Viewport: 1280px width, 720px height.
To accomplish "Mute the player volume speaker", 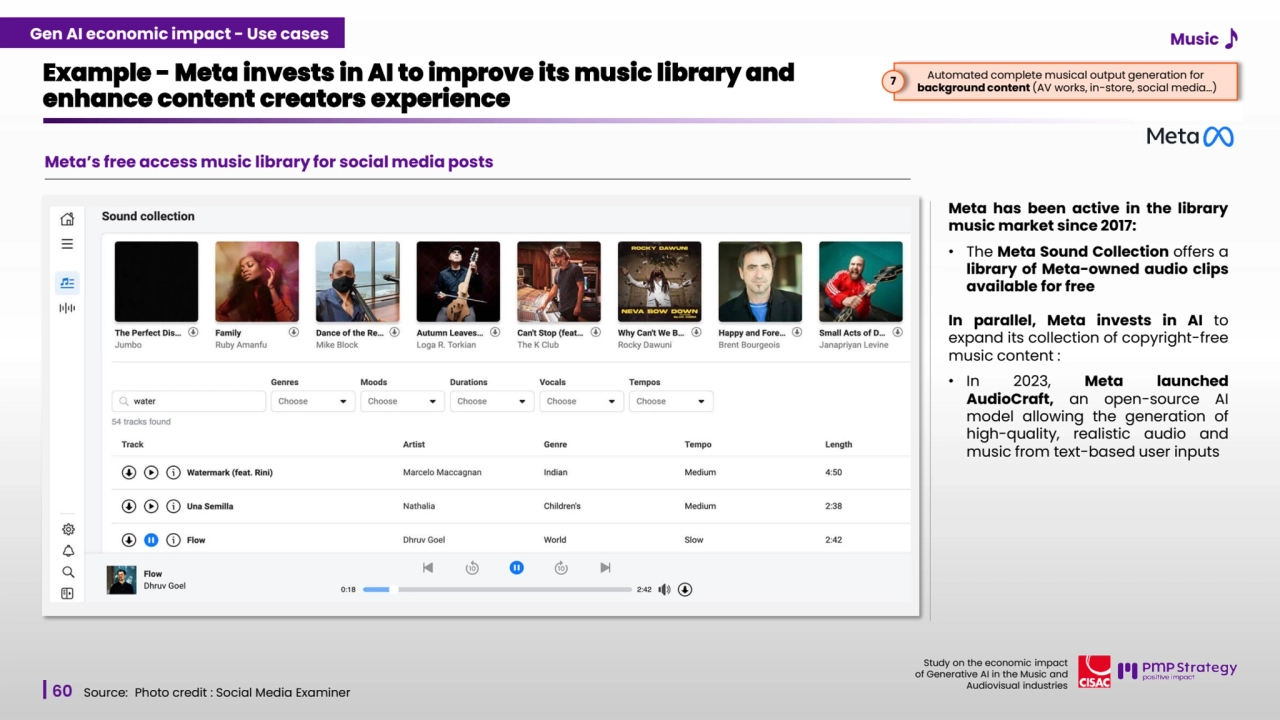I will (664, 589).
